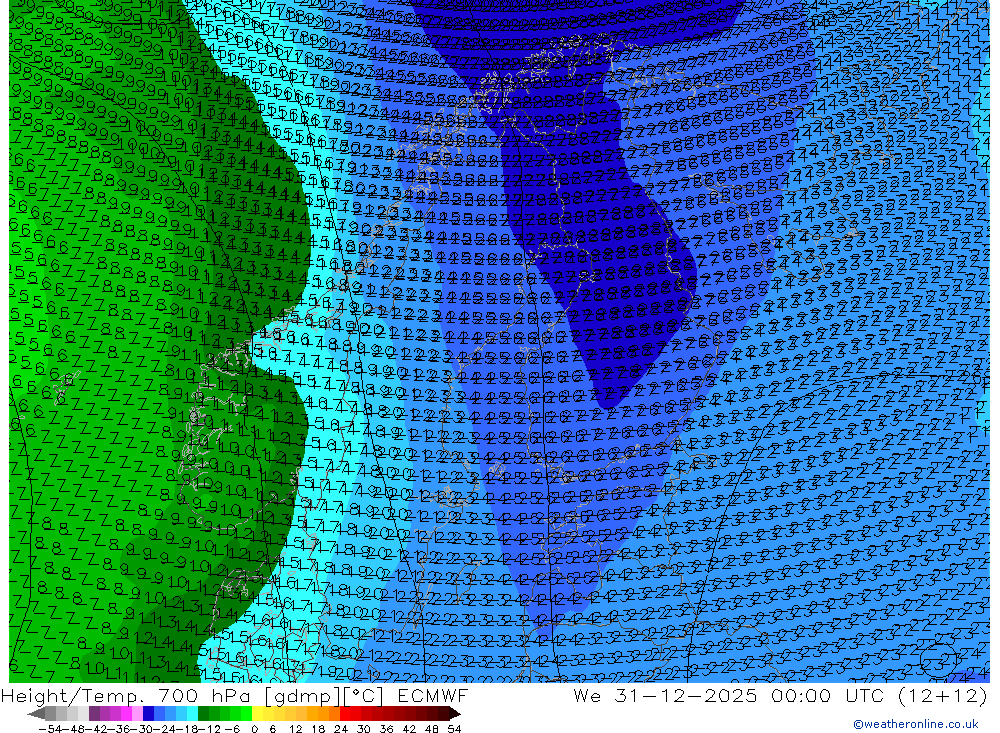Pick the dark maroon right-arrow legend end

(x=455, y=714)
